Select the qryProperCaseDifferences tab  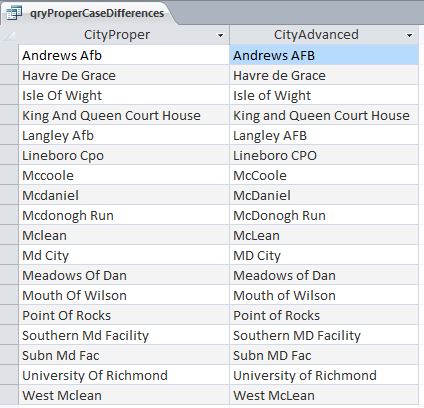tap(88, 13)
